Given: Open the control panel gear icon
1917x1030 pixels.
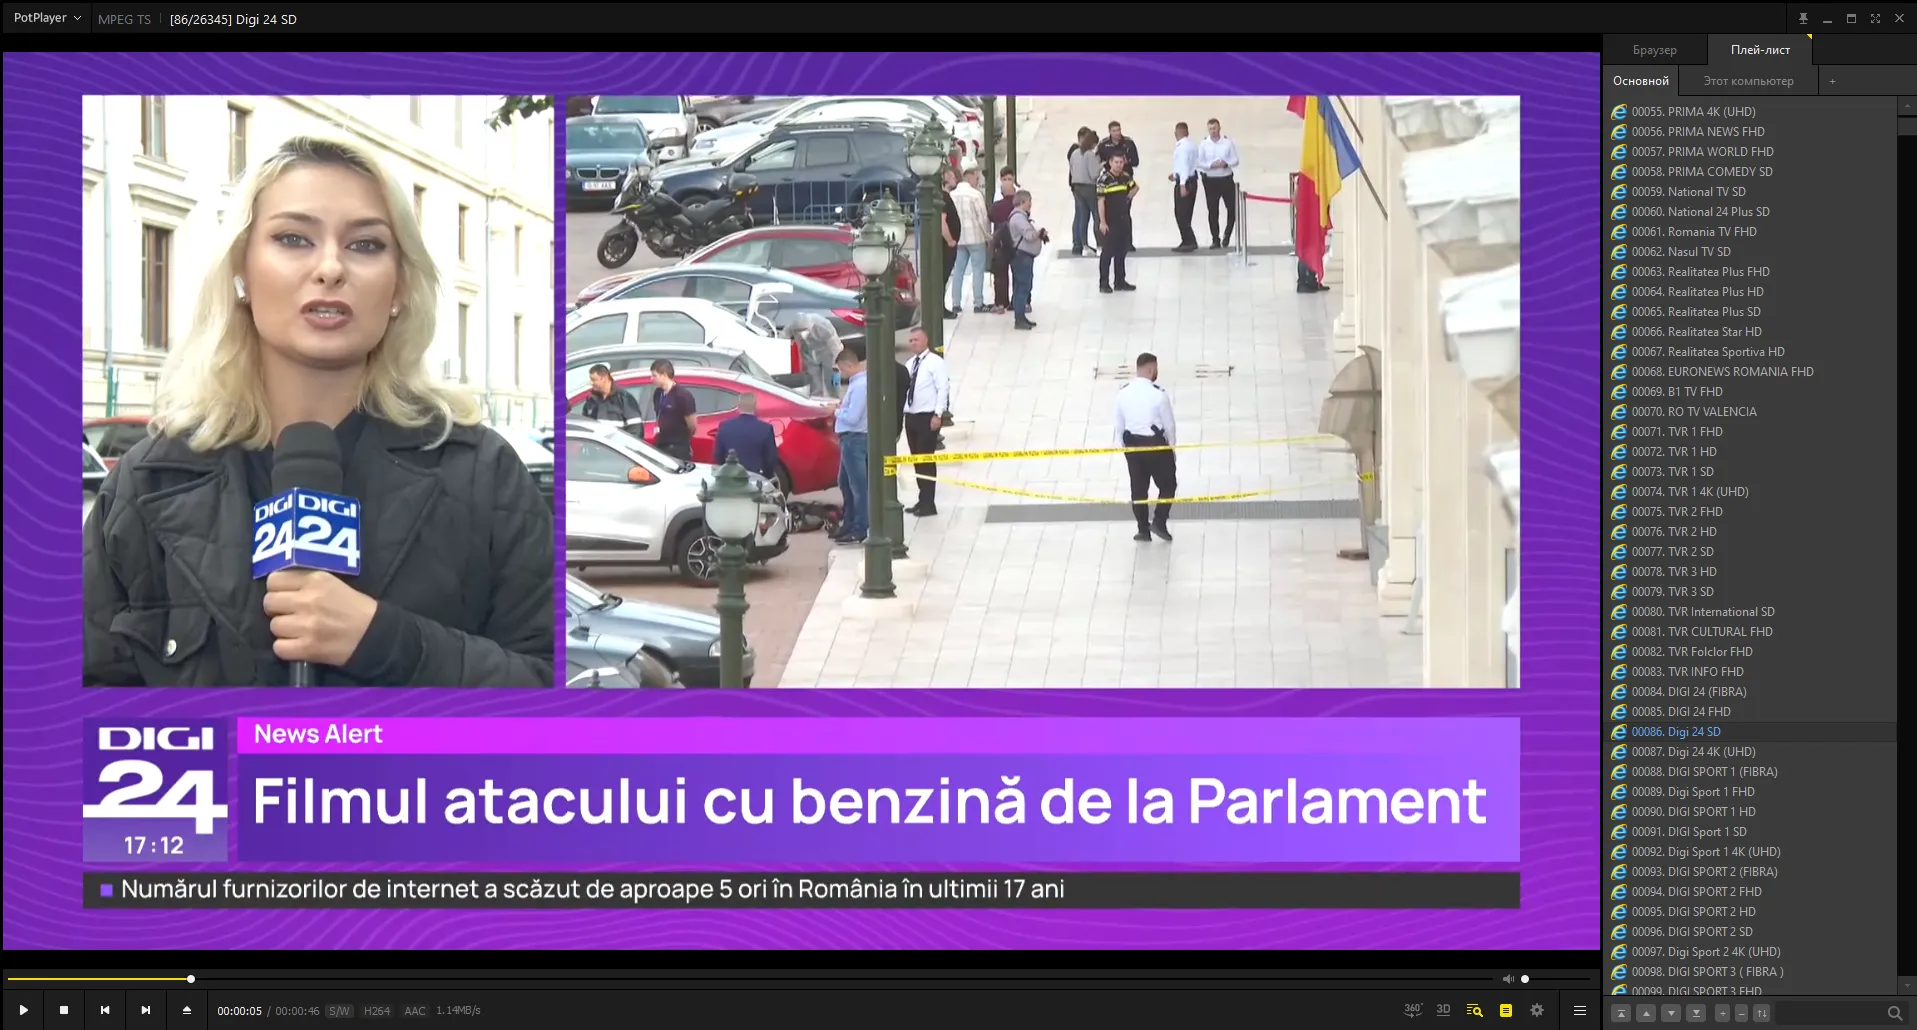Looking at the screenshot, I should 1537,1010.
